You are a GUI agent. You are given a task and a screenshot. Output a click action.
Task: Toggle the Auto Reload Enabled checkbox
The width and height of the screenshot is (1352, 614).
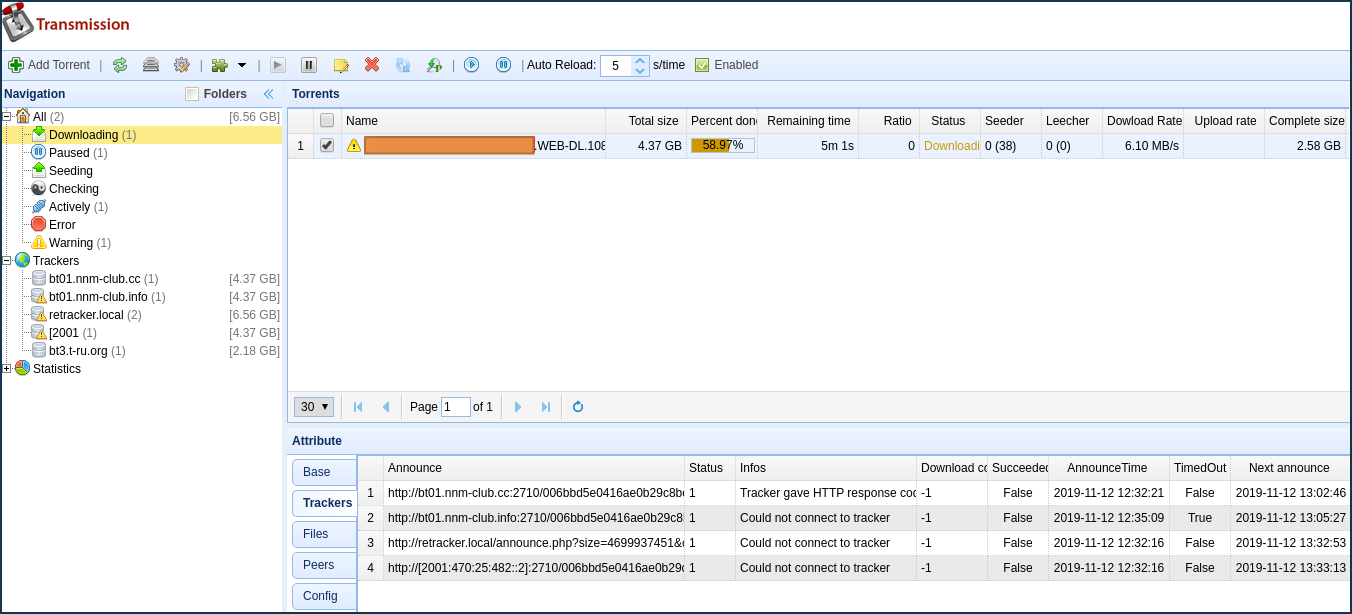coord(702,65)
